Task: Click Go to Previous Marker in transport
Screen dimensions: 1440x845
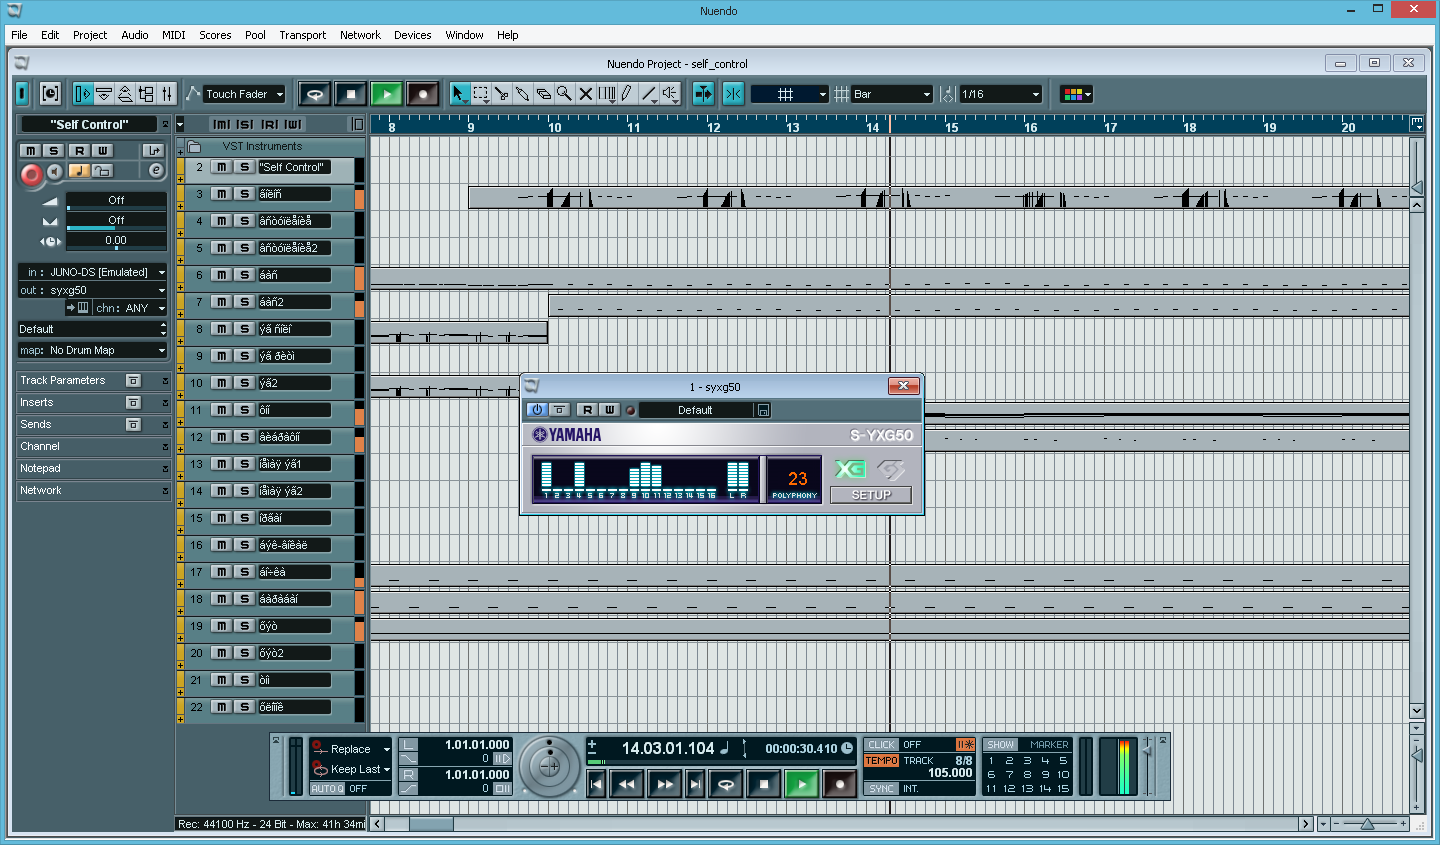Action: [x=597, y=784]
